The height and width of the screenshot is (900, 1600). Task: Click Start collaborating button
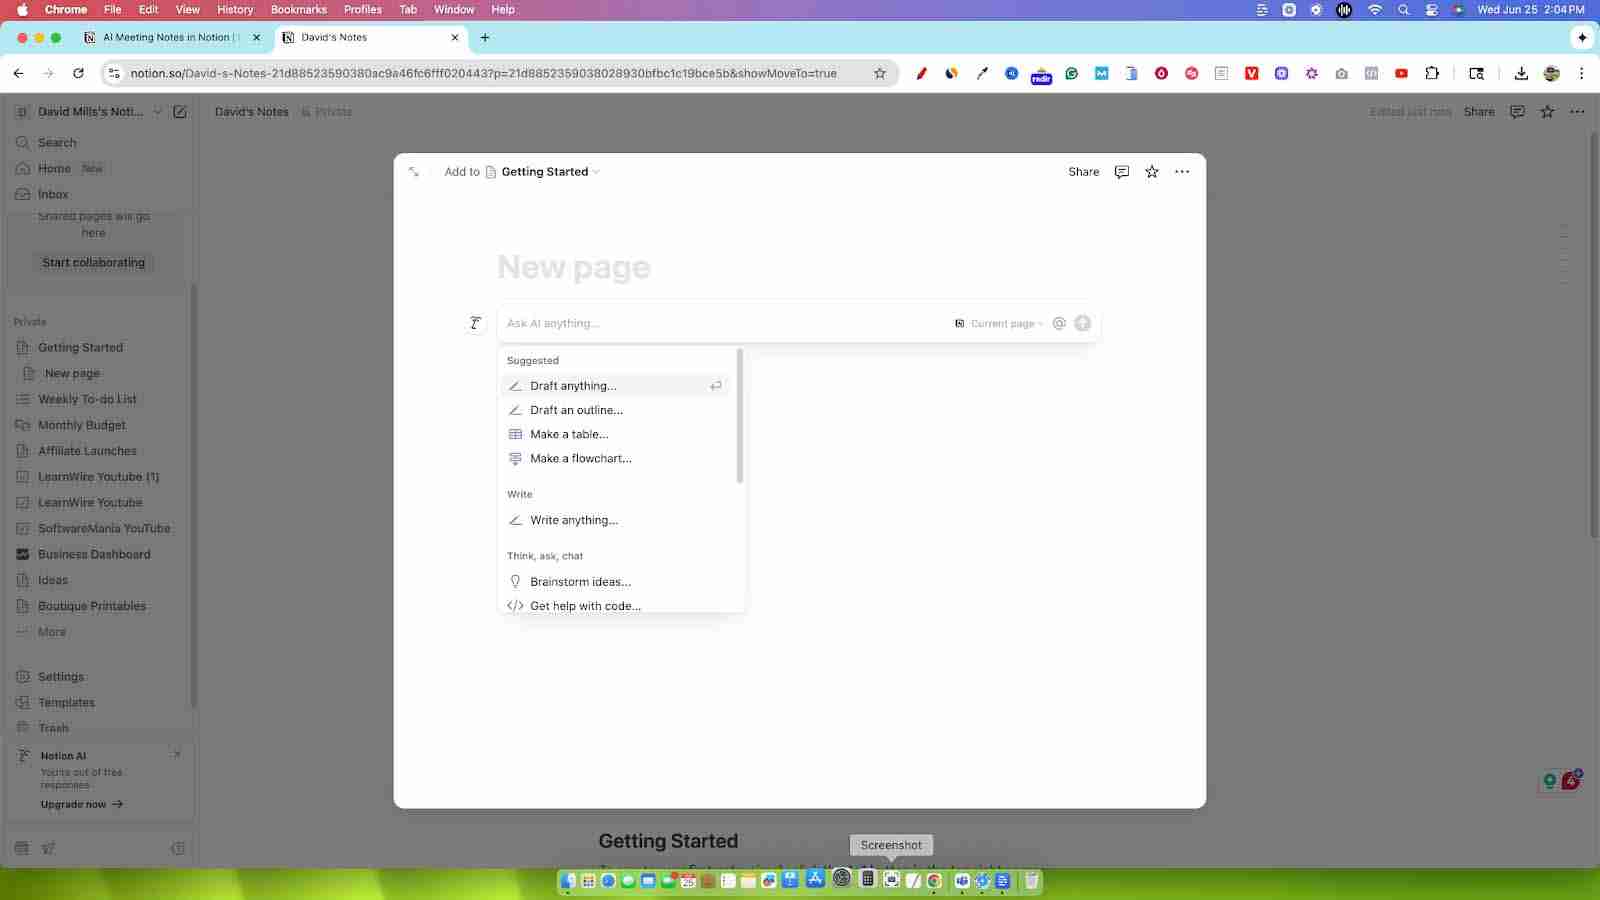pyautogui.click(x=93, y=262)
